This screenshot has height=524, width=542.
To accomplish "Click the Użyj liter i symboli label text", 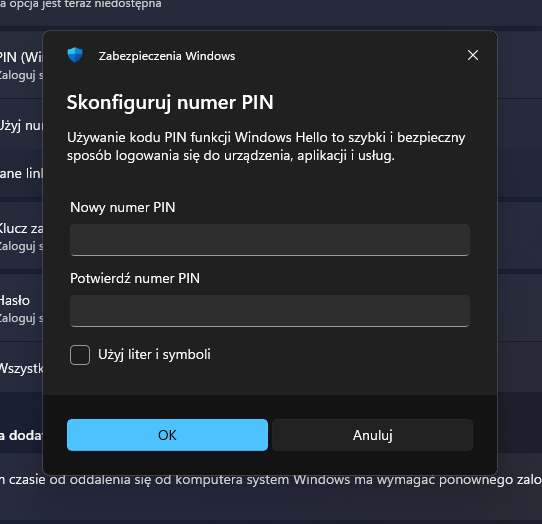I will [x=154, y=355].
